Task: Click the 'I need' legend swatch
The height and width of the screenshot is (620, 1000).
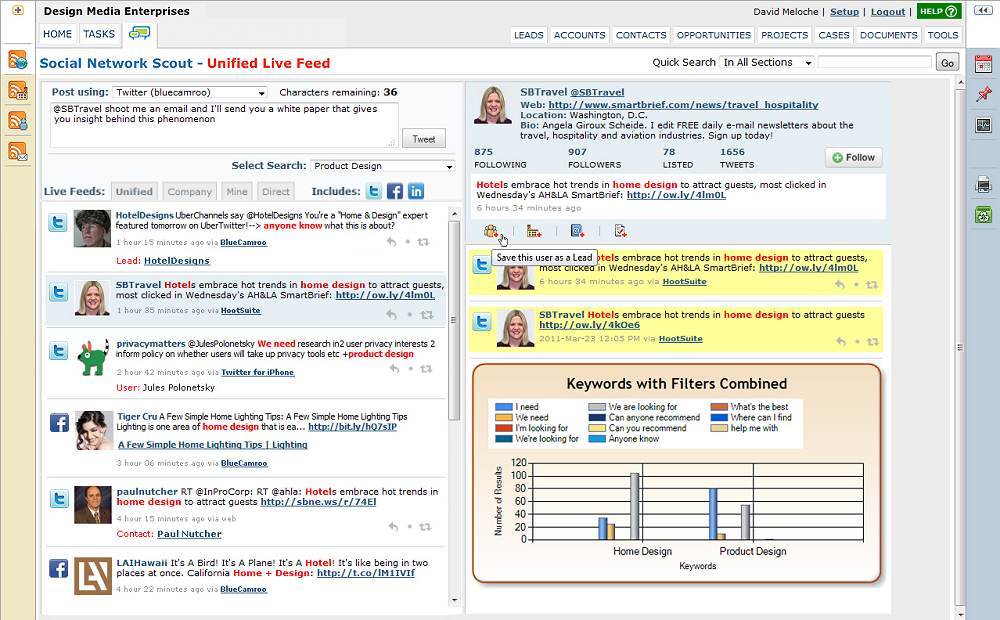Action: click(504, 407)
